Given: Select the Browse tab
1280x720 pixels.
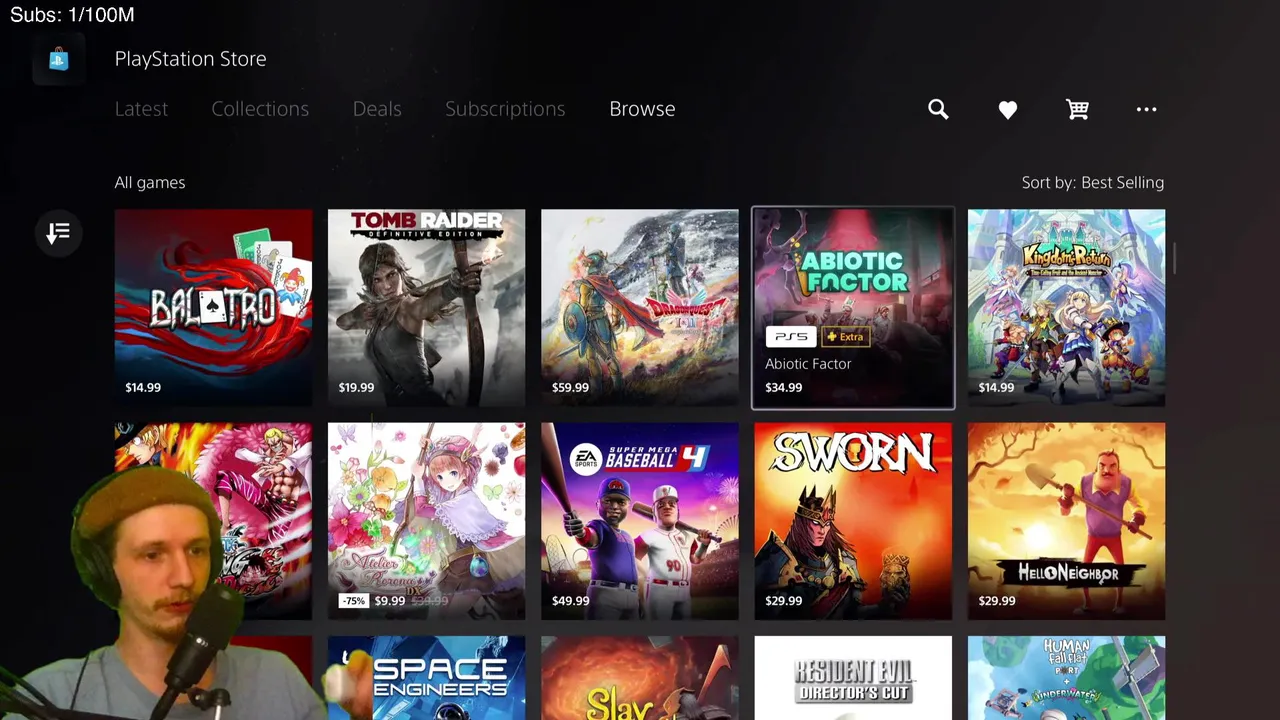Looking at the screenshot, I should pos(642,109).
